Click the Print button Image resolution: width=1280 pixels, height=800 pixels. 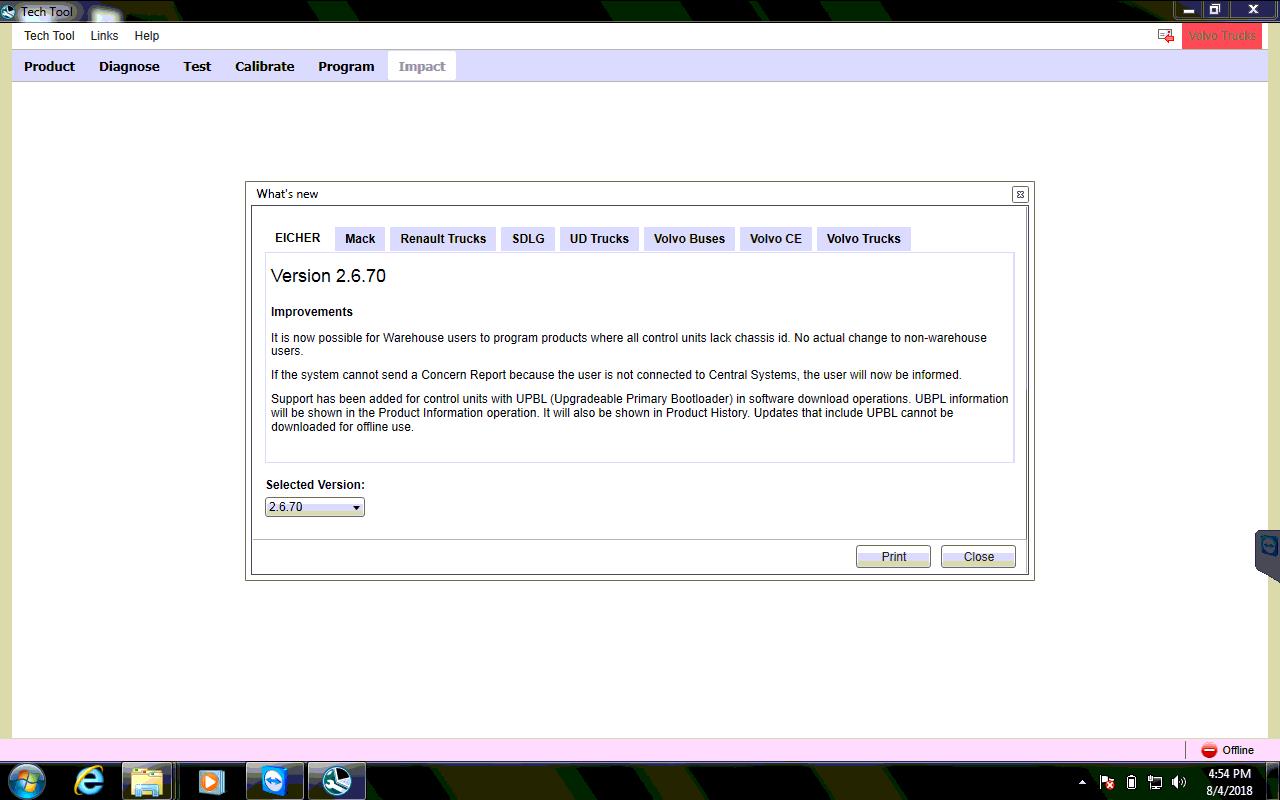(x=893, y=557)
